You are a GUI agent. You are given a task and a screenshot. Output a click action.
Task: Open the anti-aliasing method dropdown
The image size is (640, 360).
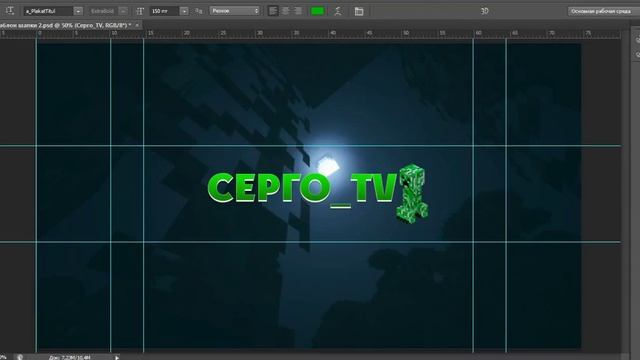point(235,11)
